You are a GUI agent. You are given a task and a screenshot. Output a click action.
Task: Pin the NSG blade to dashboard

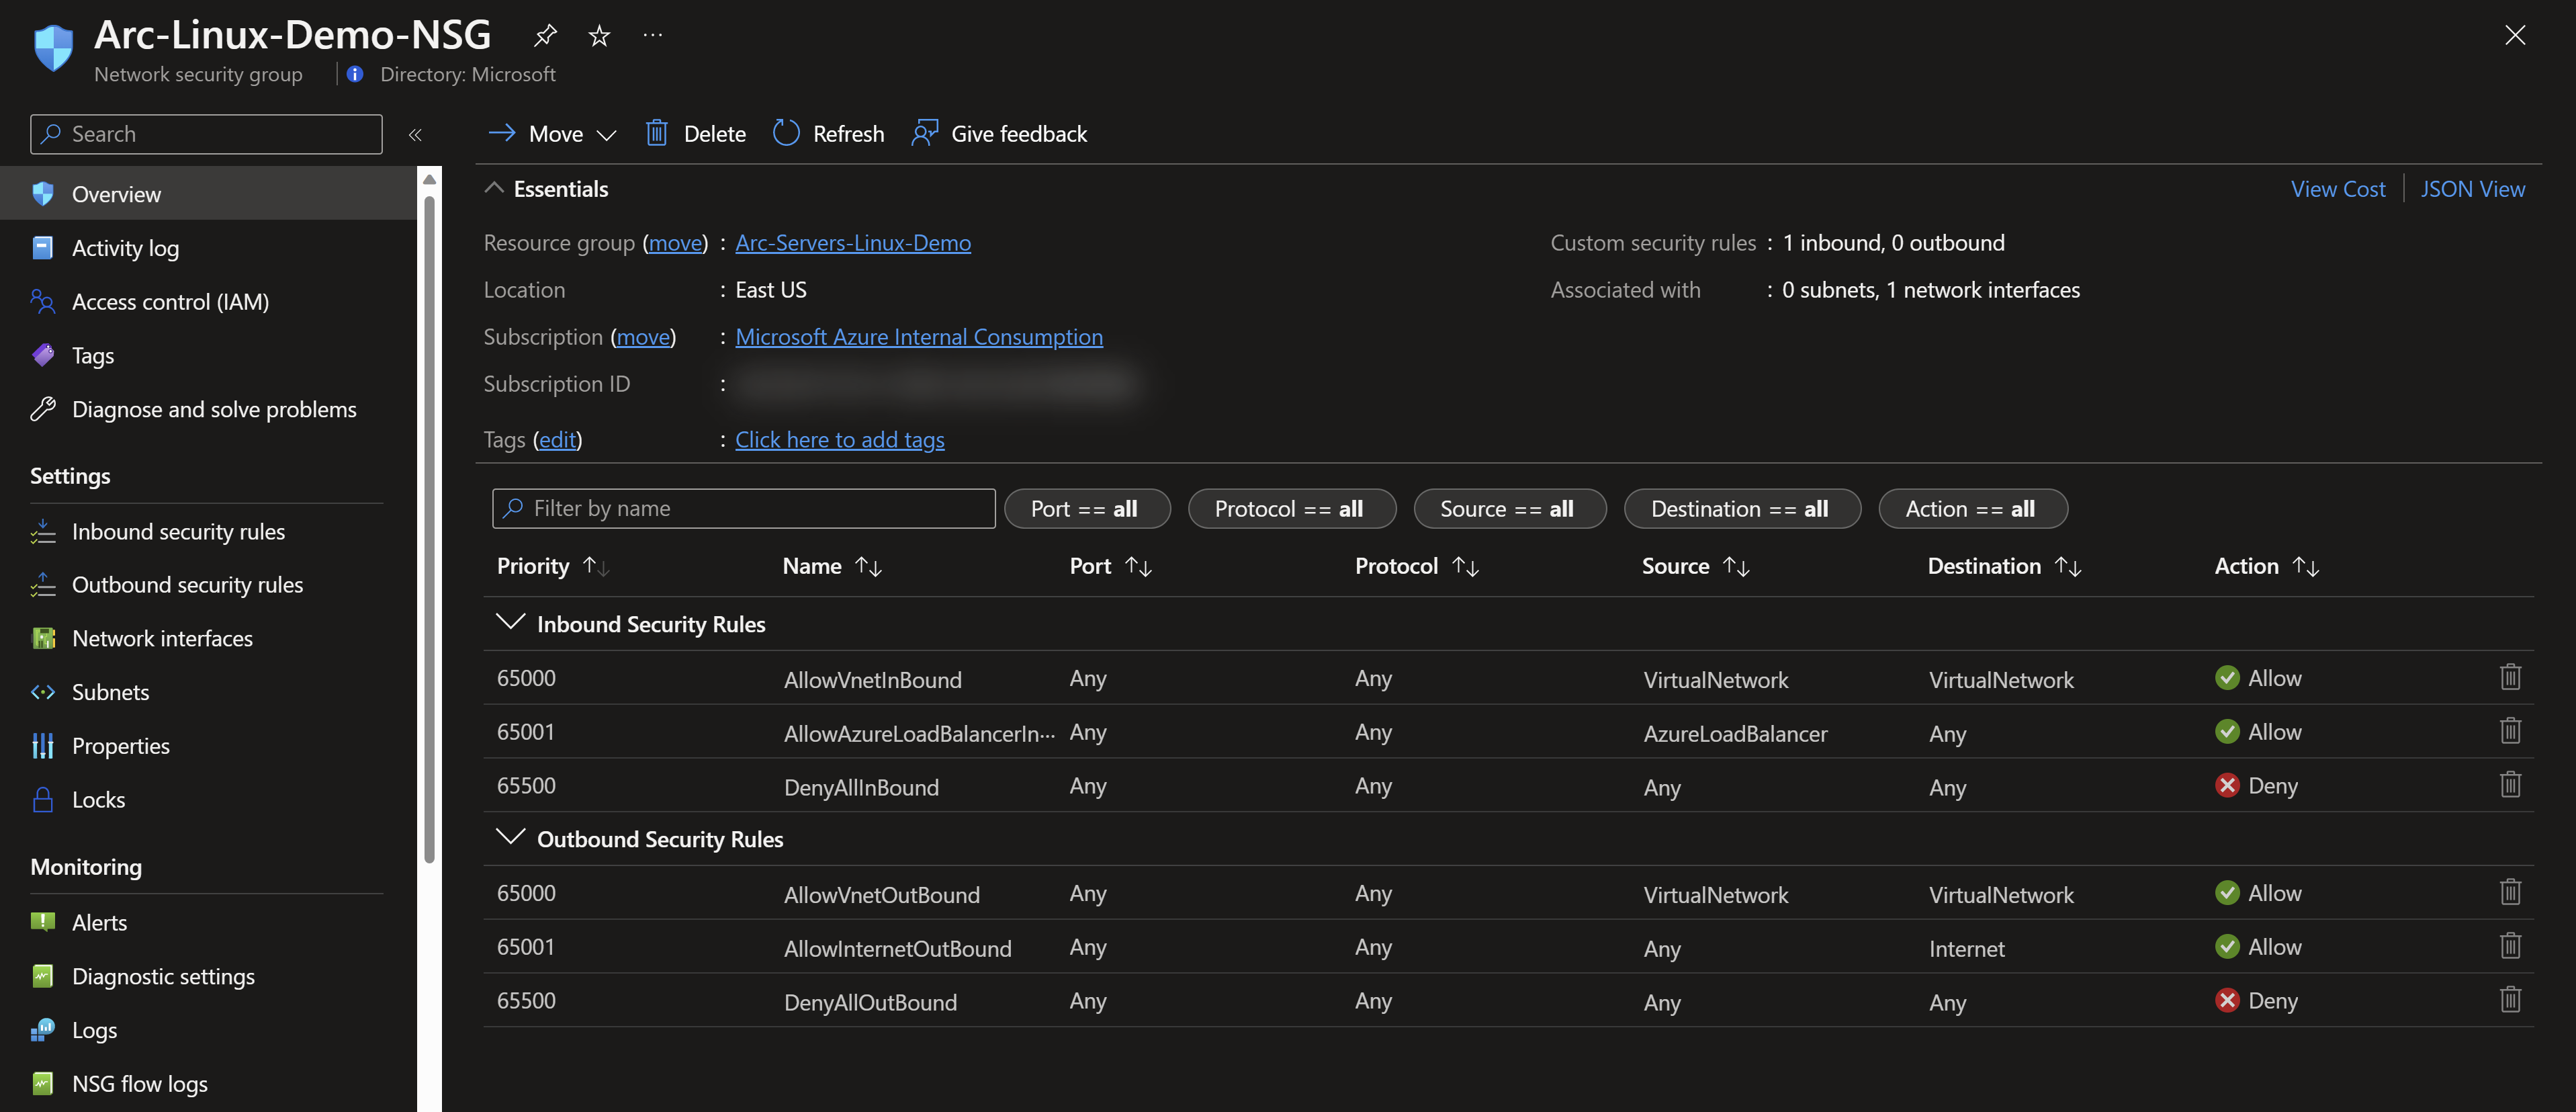click(x=545, y=36)
